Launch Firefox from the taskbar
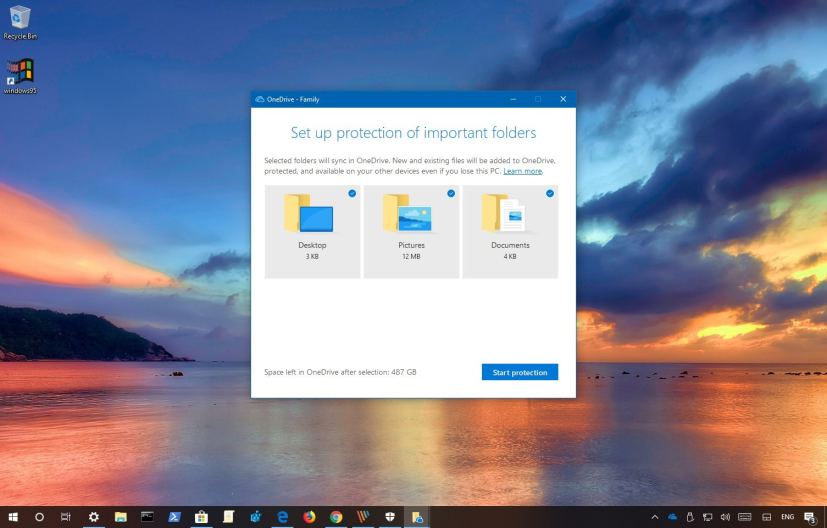The width and height of the screenshot is (827, 528). [310, 517]
